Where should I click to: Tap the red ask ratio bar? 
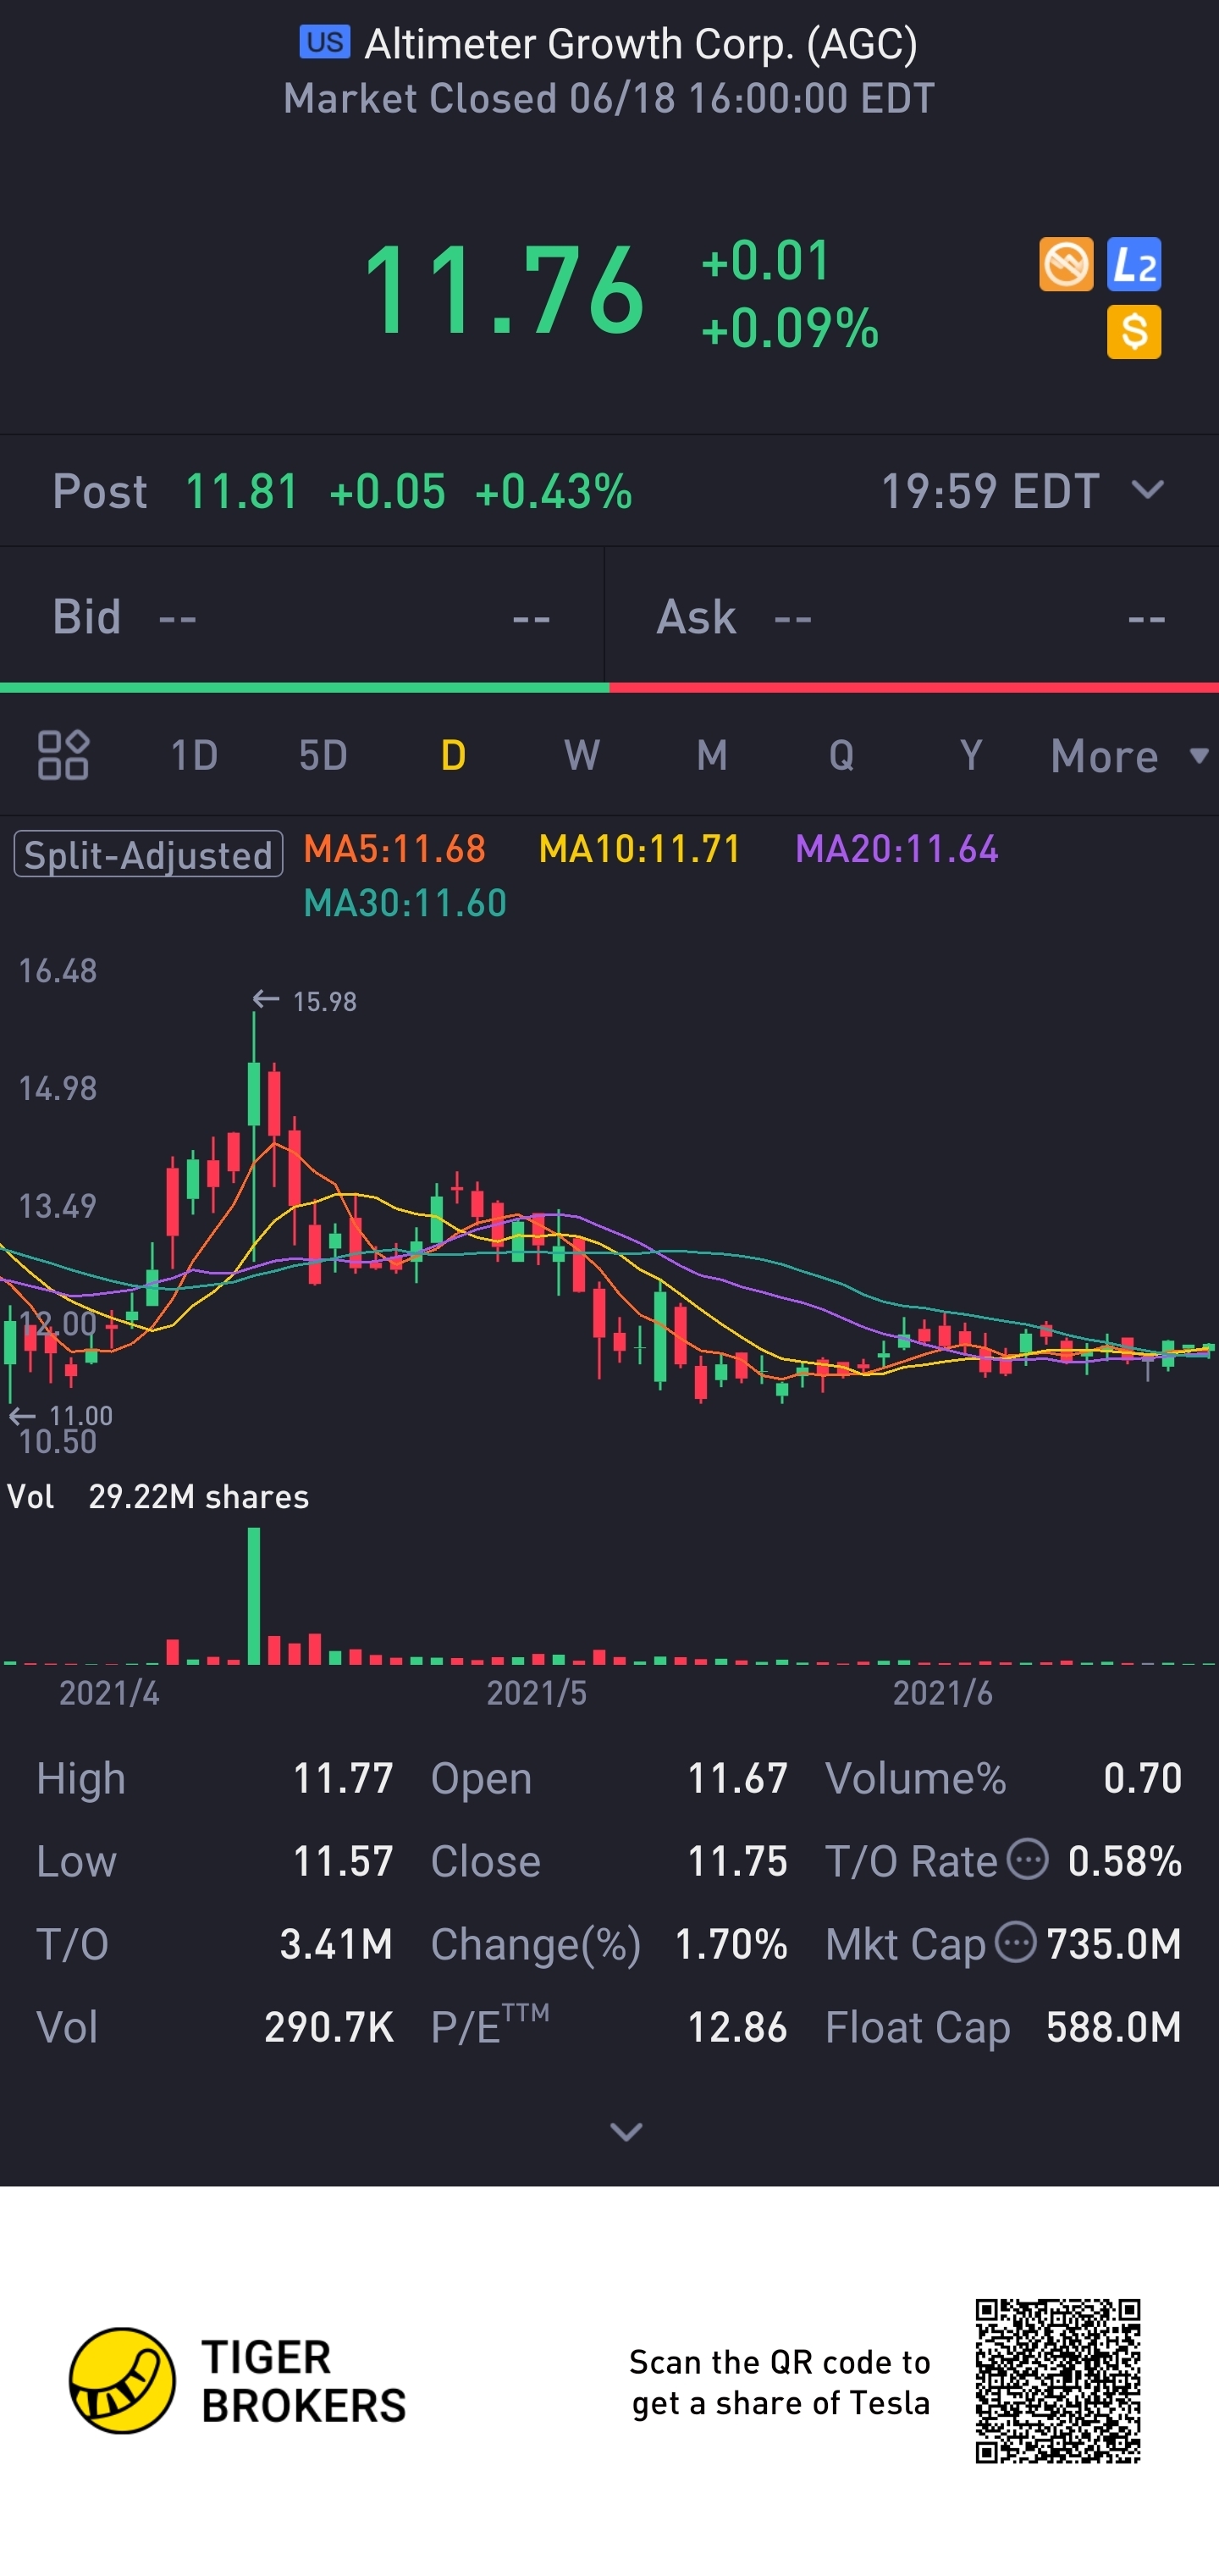coord(914,688)
